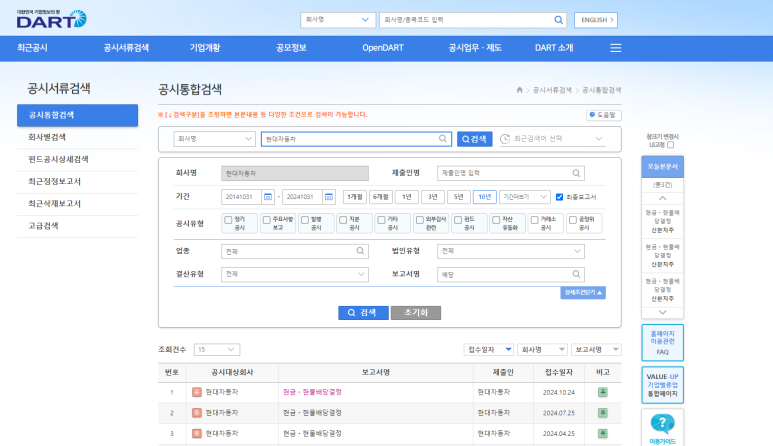773x446 pixels.
Task: Click the magnifier icon inside the 현대자동차 search field
Action: tap(443, 139)
